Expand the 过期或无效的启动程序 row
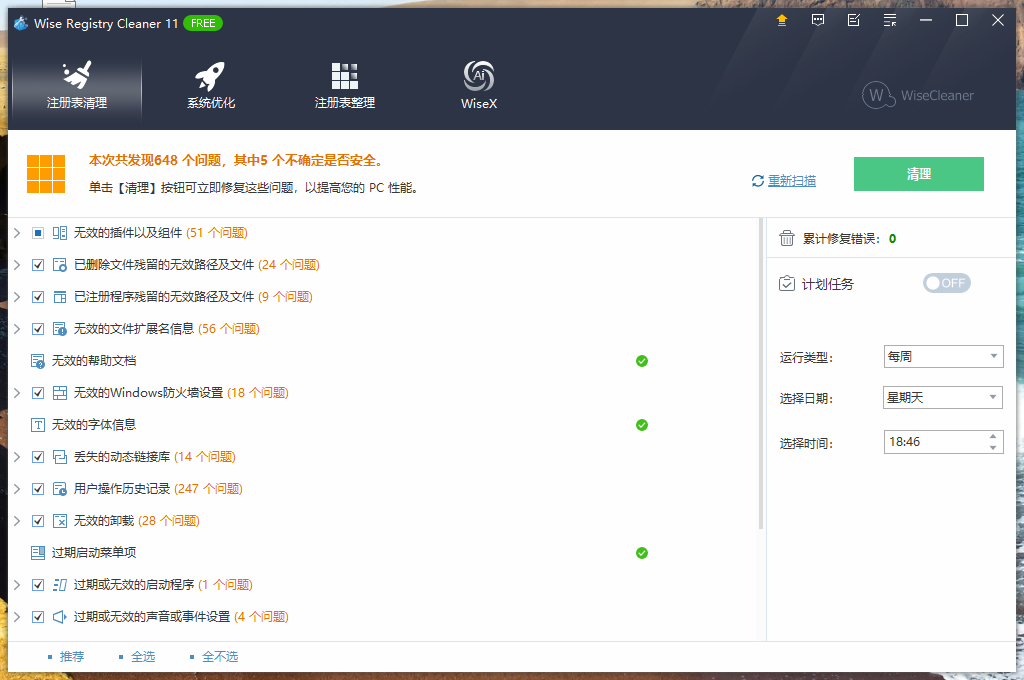This screenshot has height=680, width=1024. 17,585
